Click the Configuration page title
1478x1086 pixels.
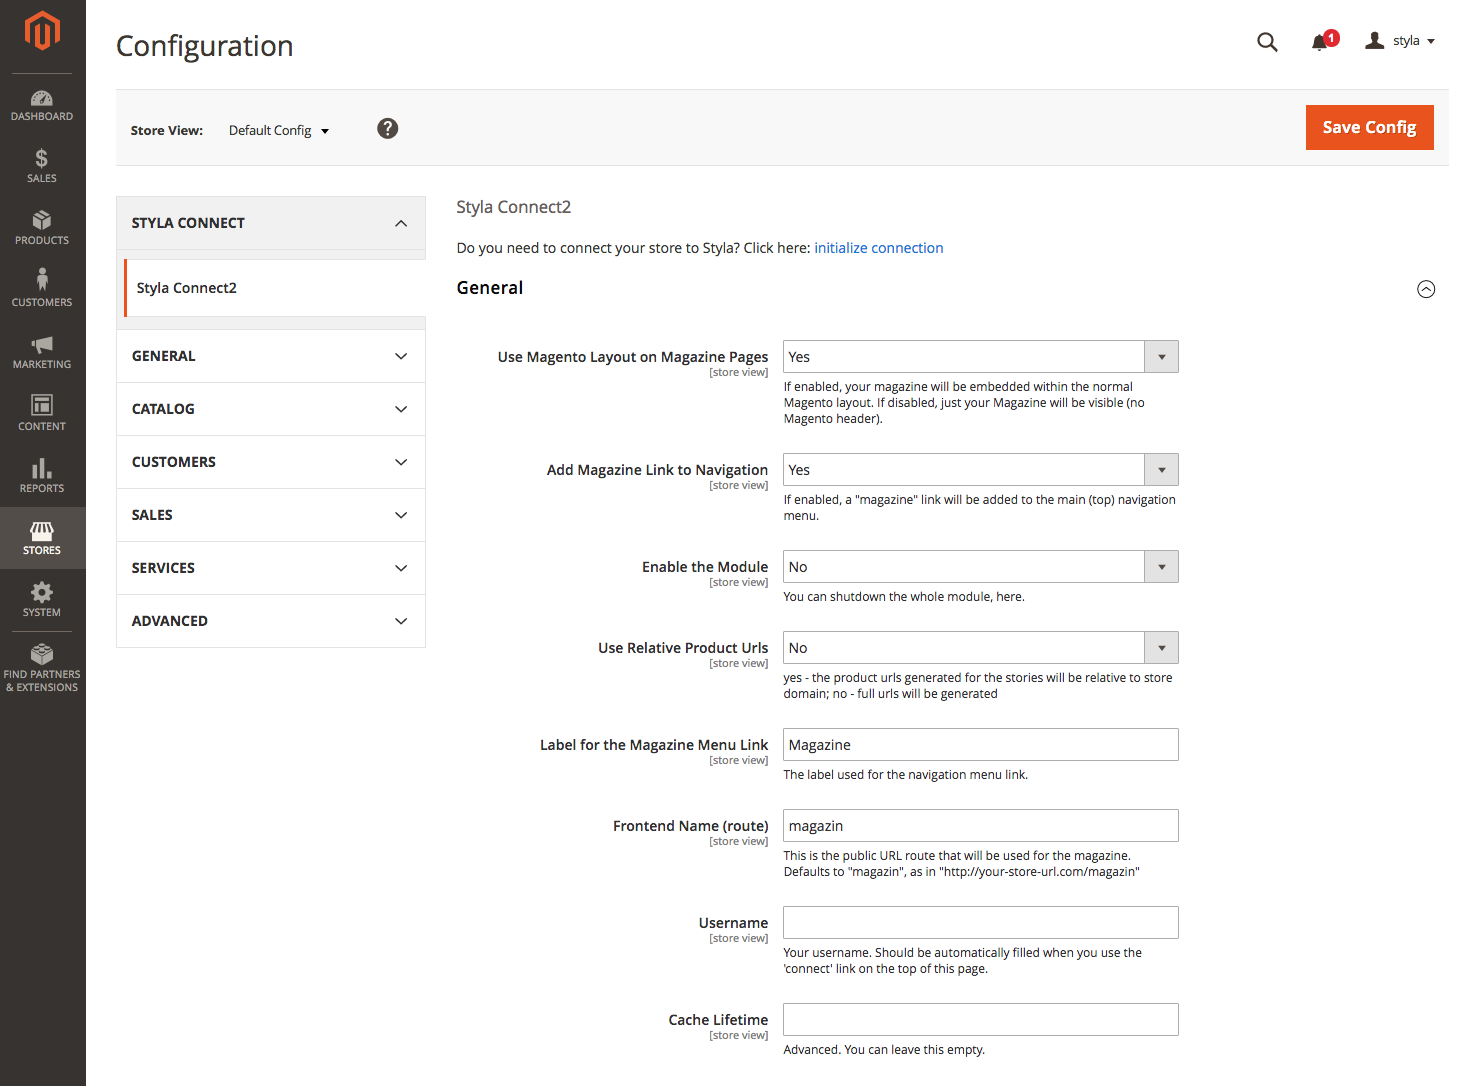(x=205, y=46)
